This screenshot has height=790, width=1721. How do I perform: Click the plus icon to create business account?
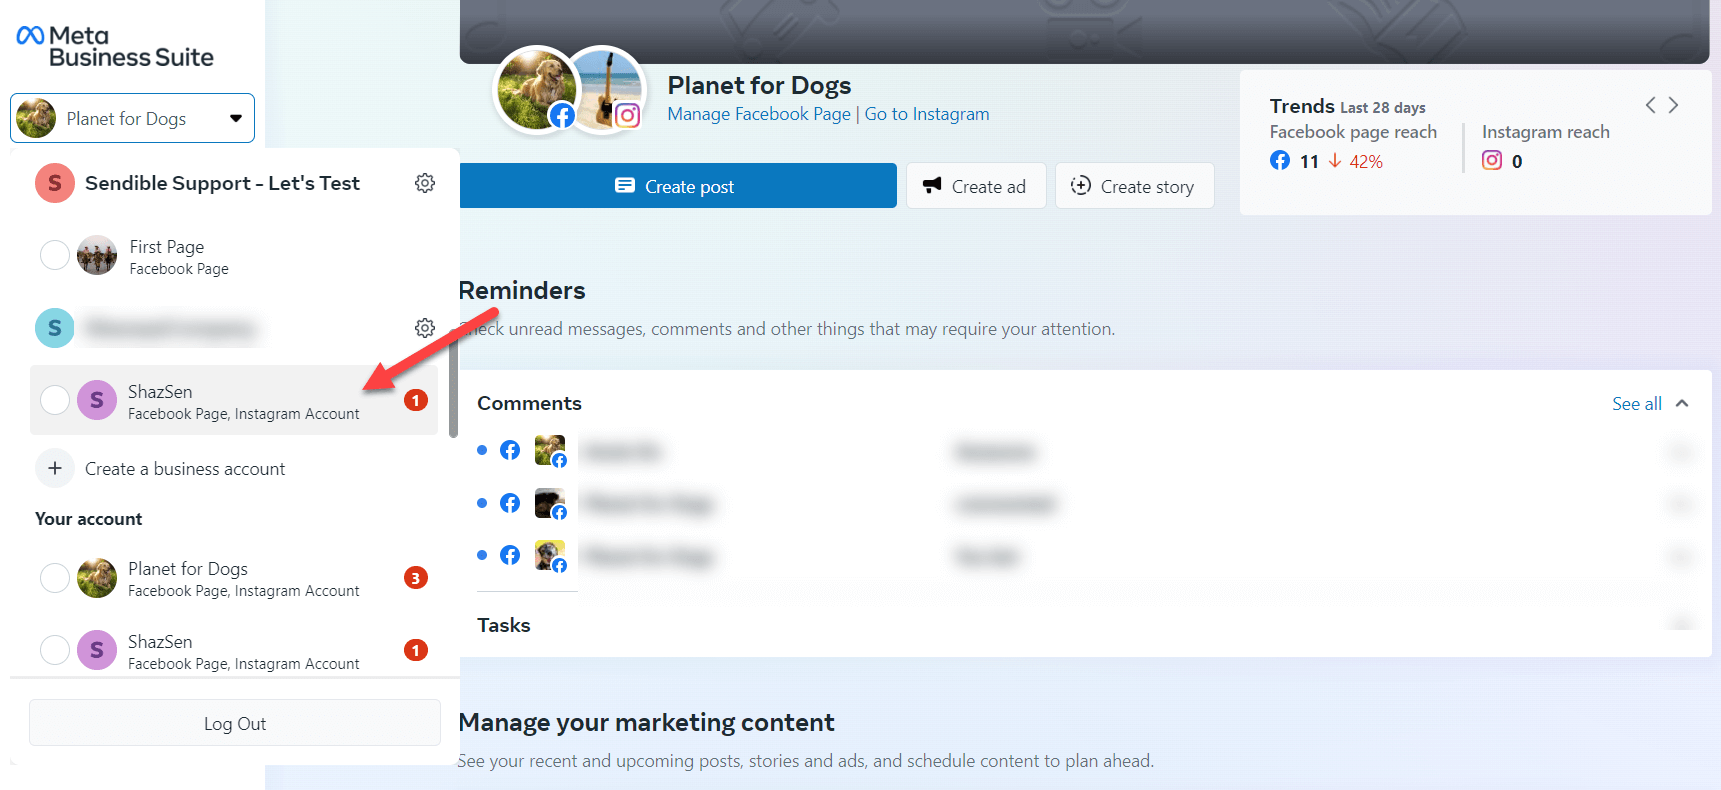point(55,468)
